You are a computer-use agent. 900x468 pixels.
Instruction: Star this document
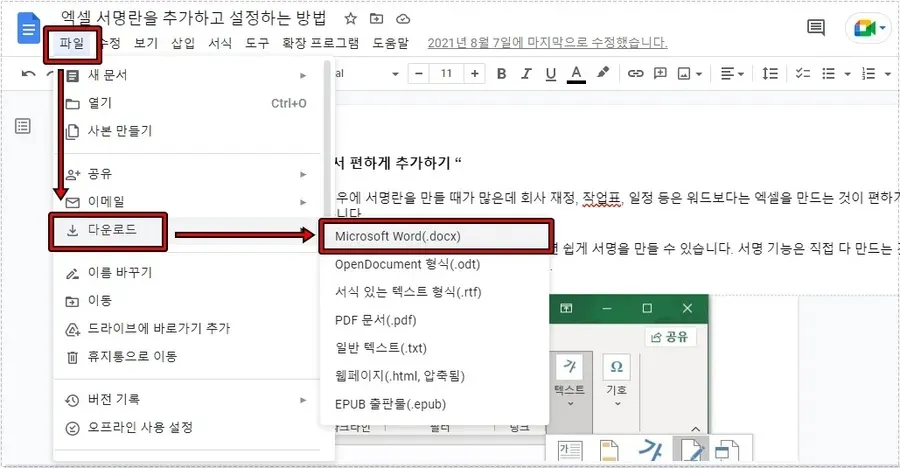[350, 19]
